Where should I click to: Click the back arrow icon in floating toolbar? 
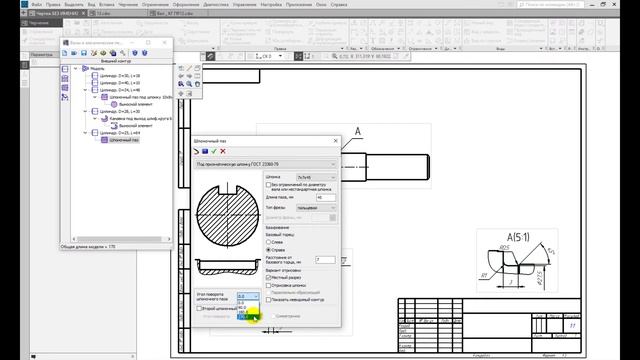[x=181, y=76]
